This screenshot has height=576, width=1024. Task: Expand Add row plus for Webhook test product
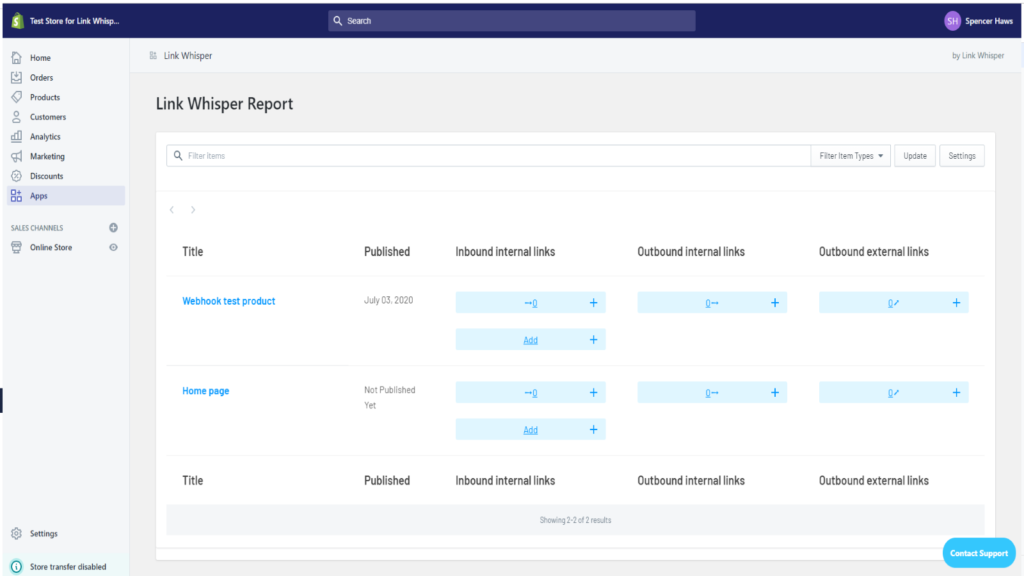[x=593, y=340]
